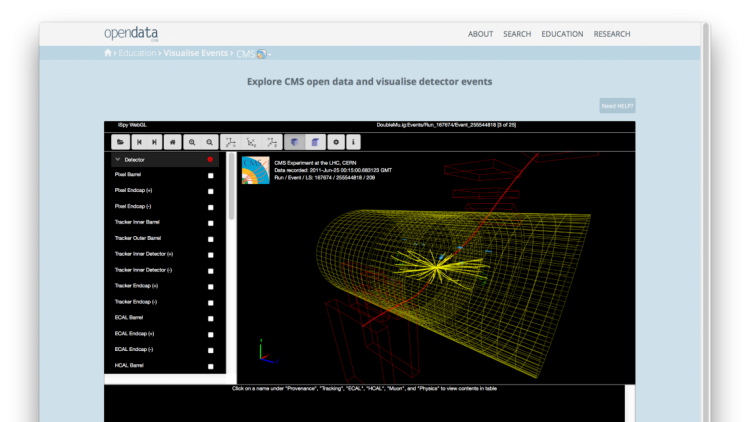This screenshot has width=750, height=422.
Task: Open iSpy settings gear
Action: click(336, 142)
